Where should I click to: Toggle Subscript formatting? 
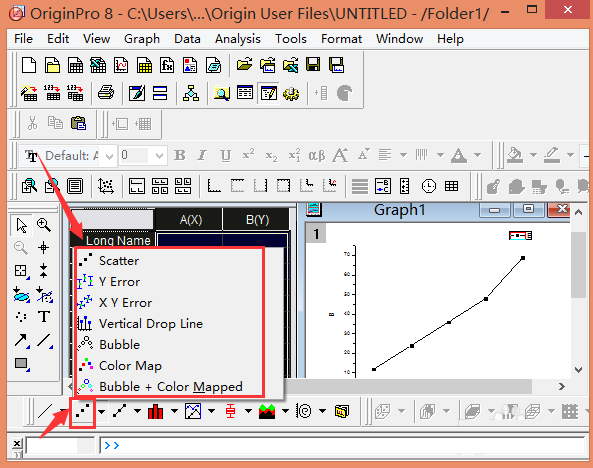point(271,155)
